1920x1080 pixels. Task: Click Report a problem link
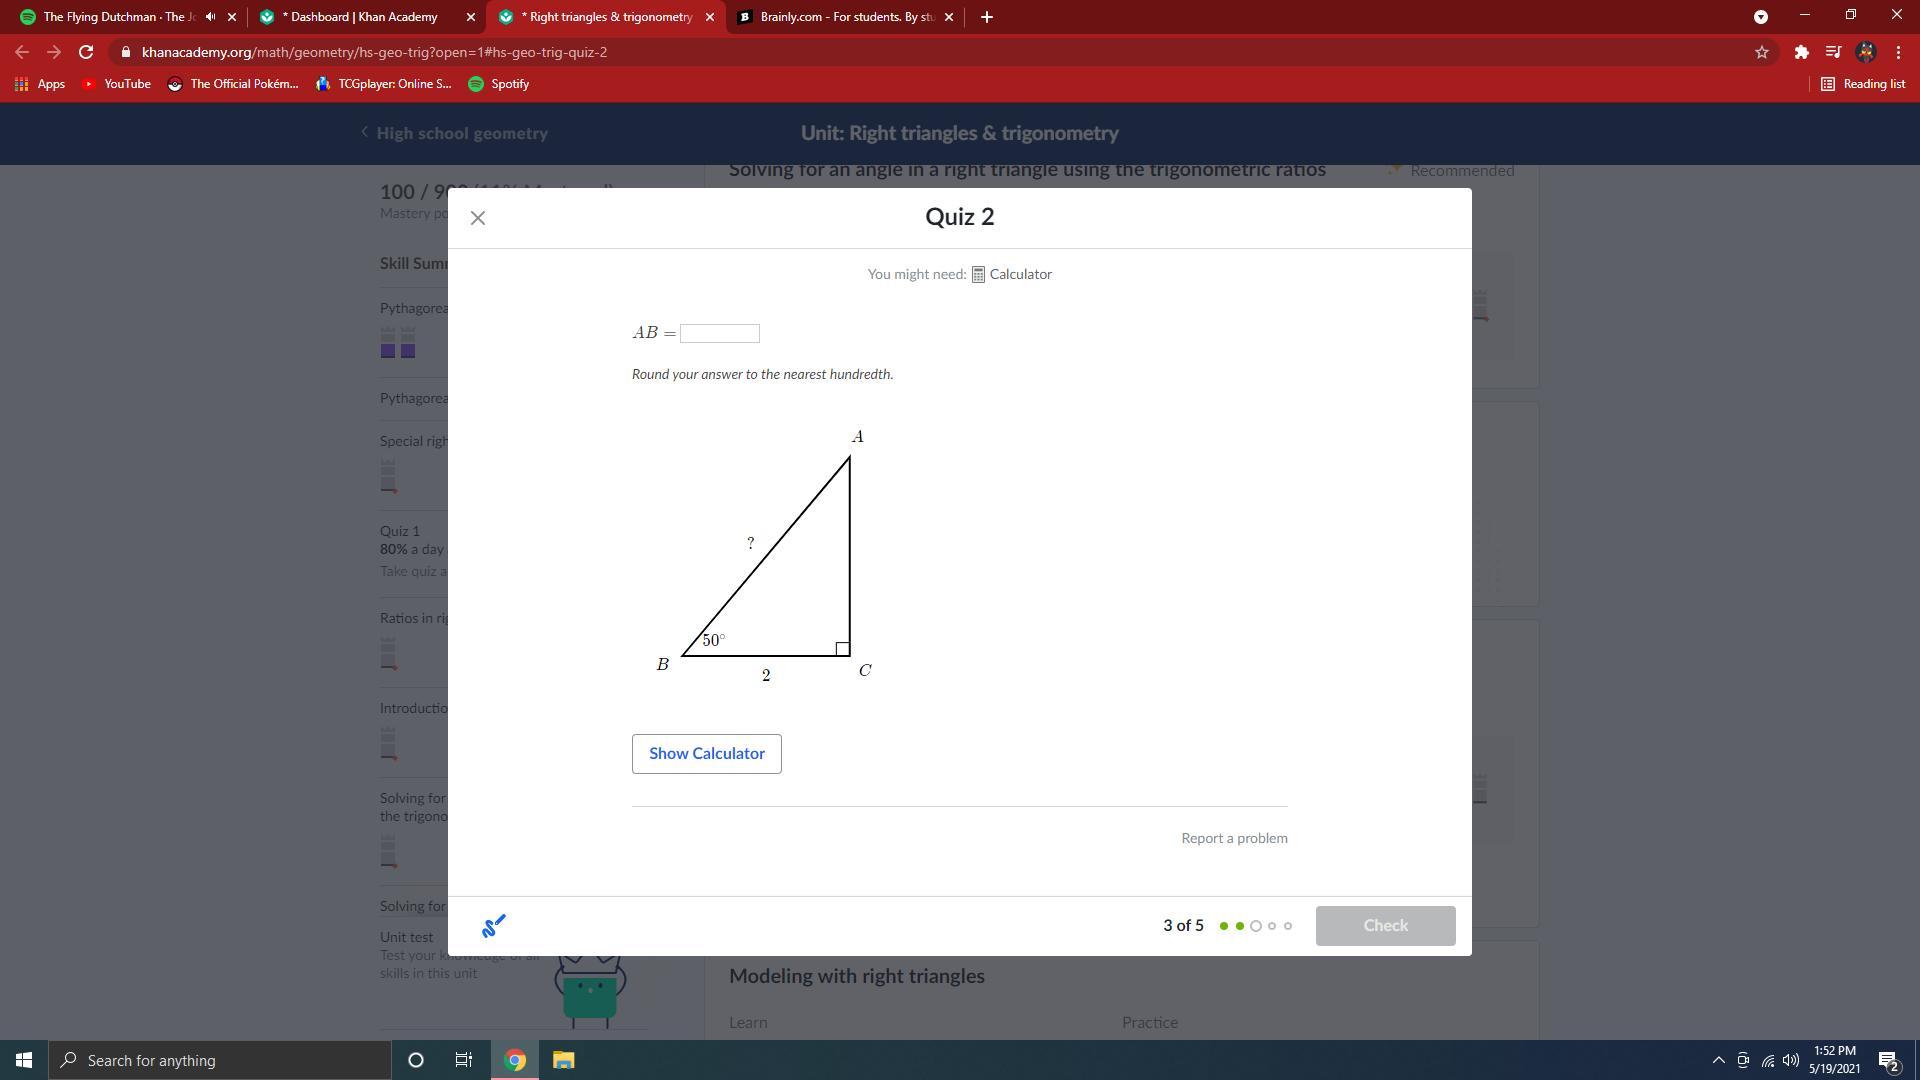pyautogui.click(x=1234, y=838)
